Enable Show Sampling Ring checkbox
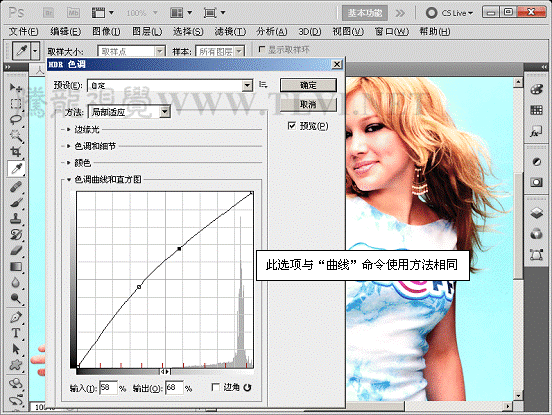The height and width of the screenshot is (415, 552). point(262,49)
